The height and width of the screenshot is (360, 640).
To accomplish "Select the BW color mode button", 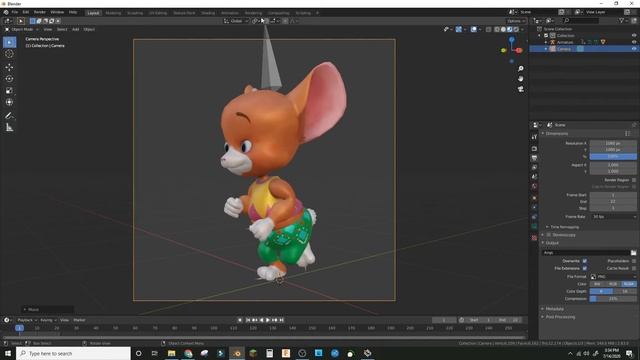I will coord(598,284).
